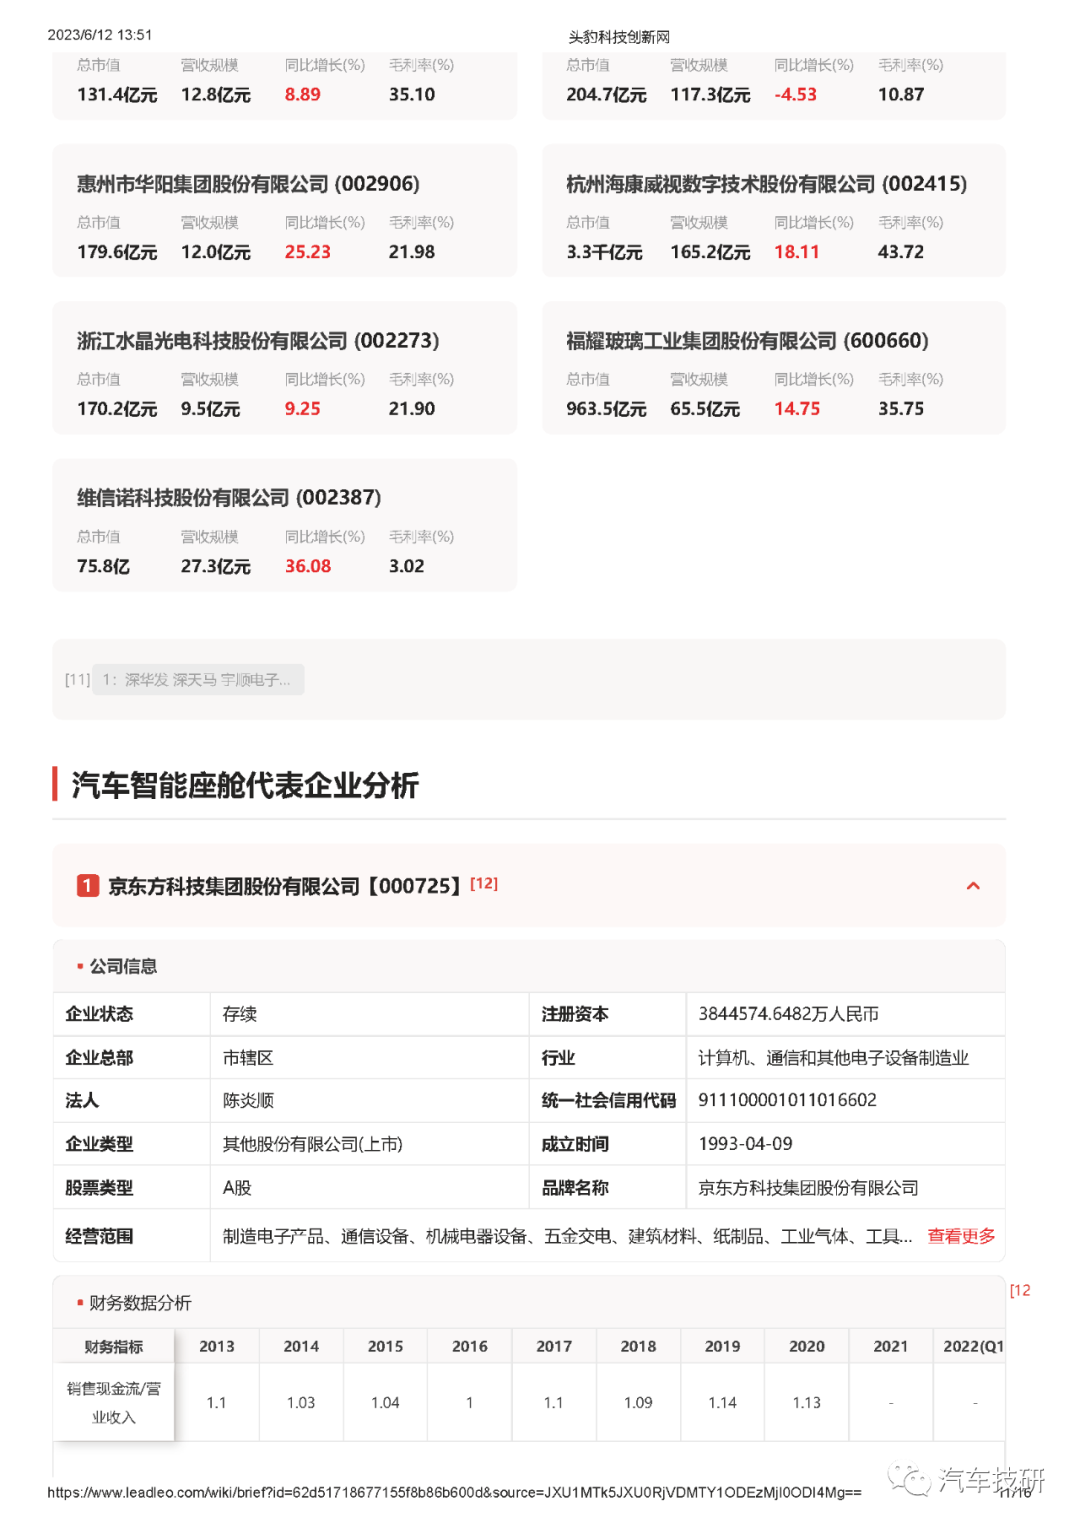Click the 165.2亿元 revenue figure
1080x1528 pixels.
(x=710, y=252)
